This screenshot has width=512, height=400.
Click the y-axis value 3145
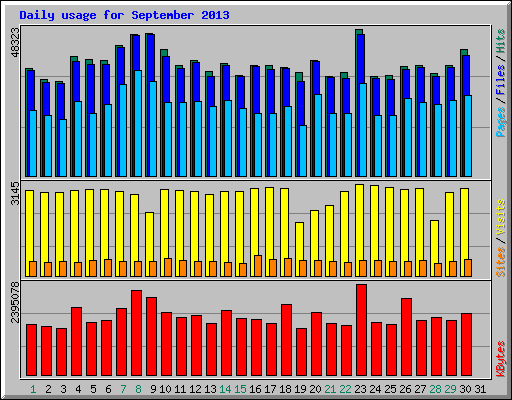15,194
